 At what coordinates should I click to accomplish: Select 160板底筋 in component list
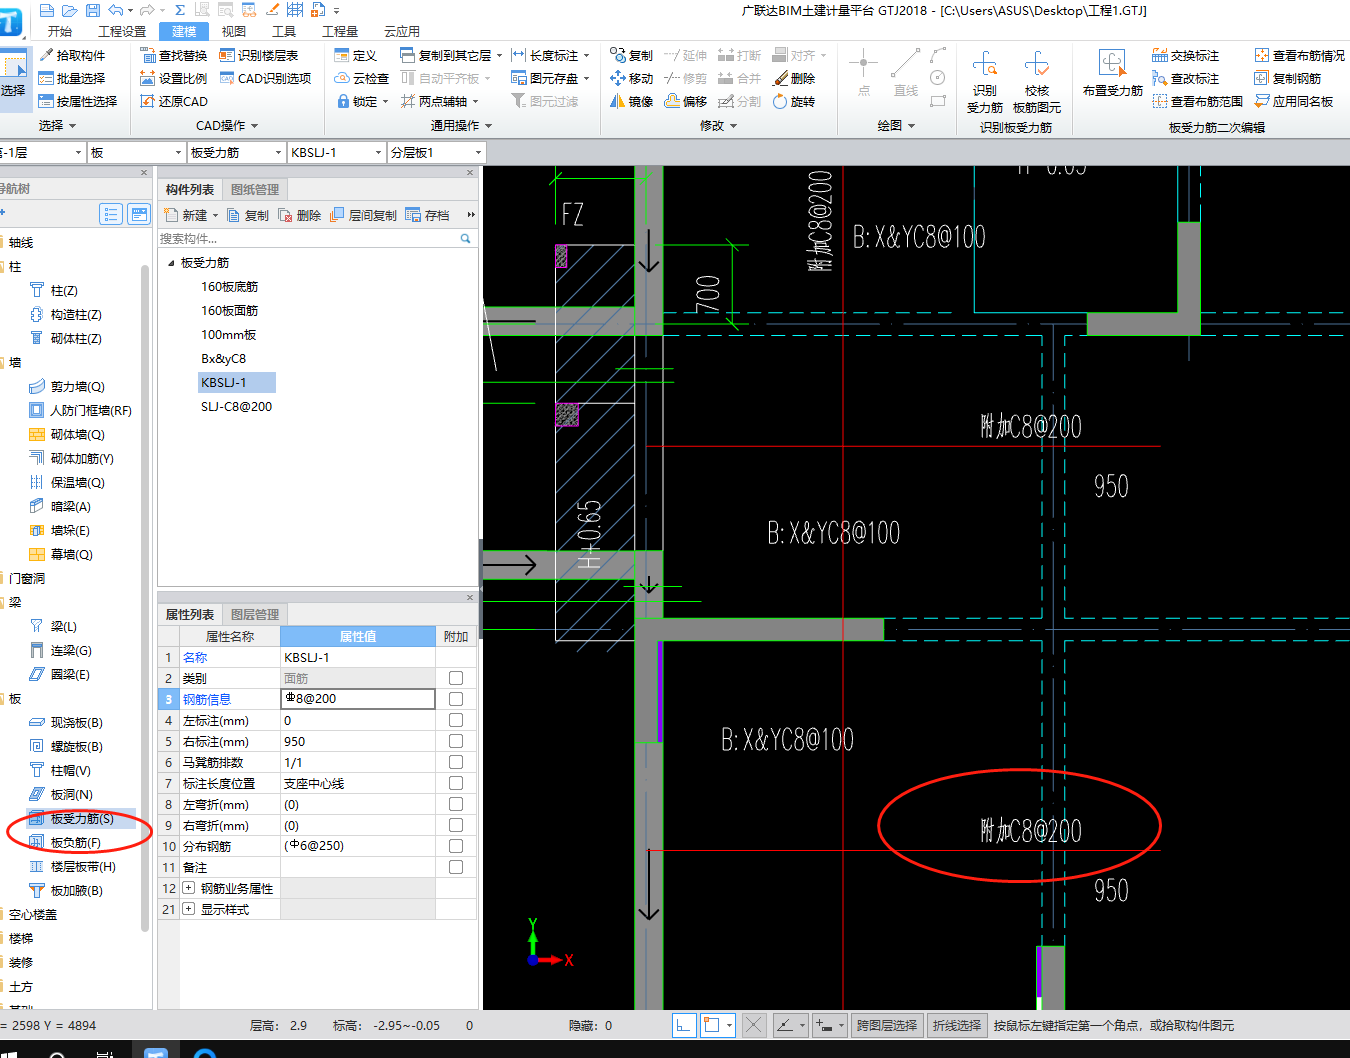[229, 287]
